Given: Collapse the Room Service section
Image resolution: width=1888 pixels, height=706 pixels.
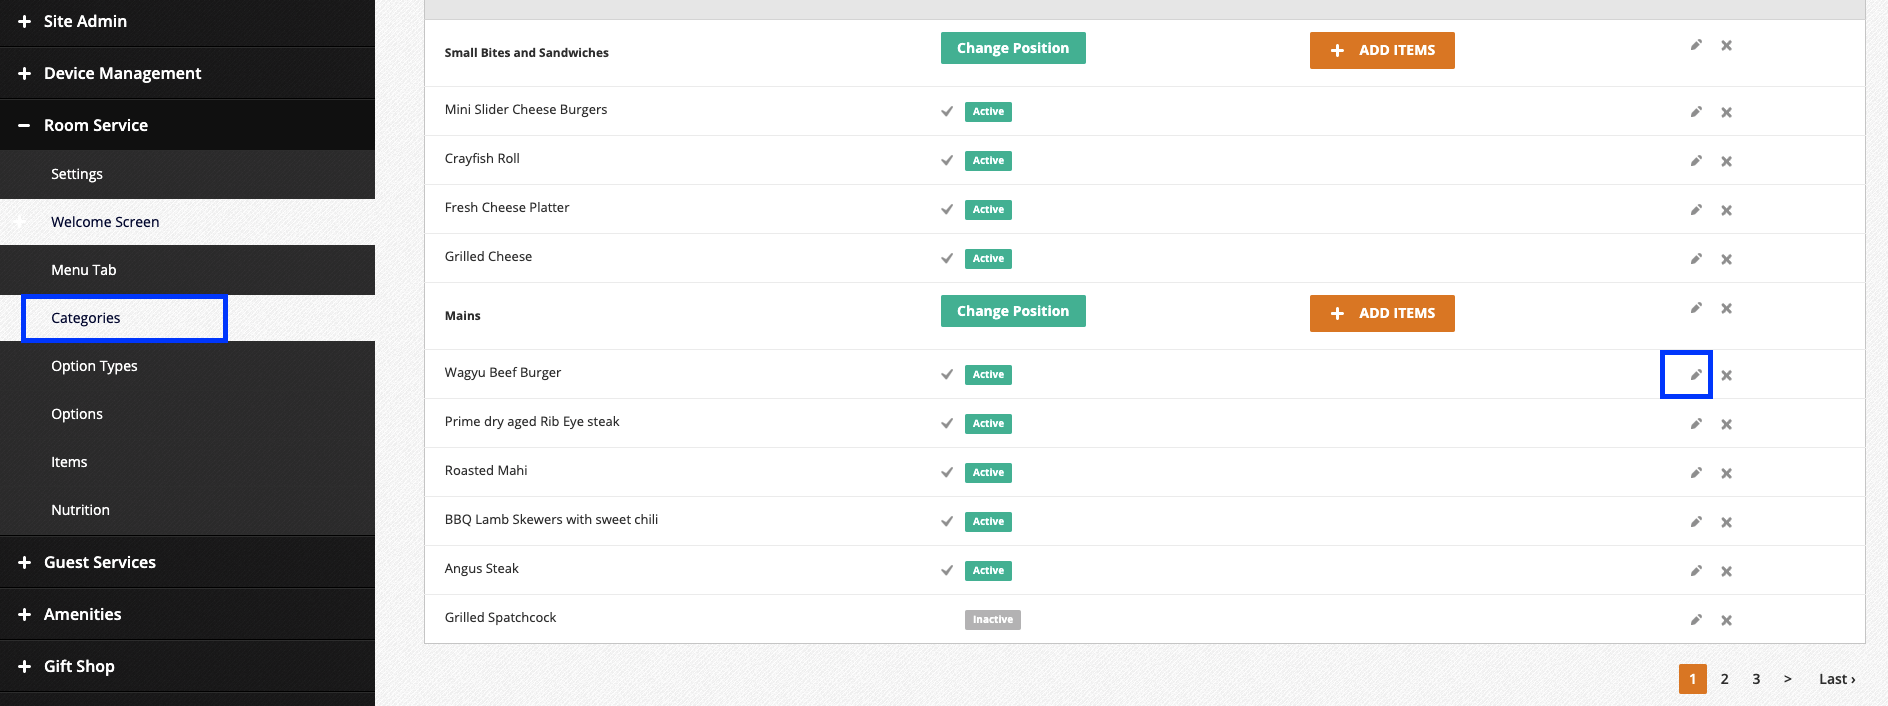Looking at the screenshot, I should pyautogui.click(x=95, y=125).
